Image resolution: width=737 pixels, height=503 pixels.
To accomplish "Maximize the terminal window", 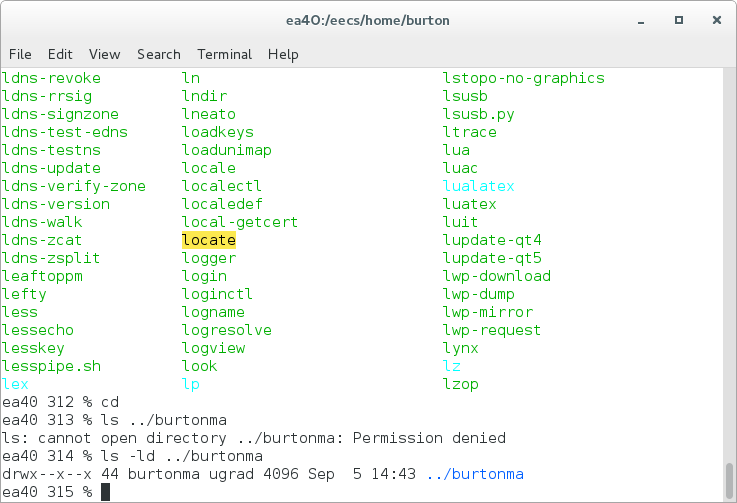I will pyautogui.click(x=679, y=20).
